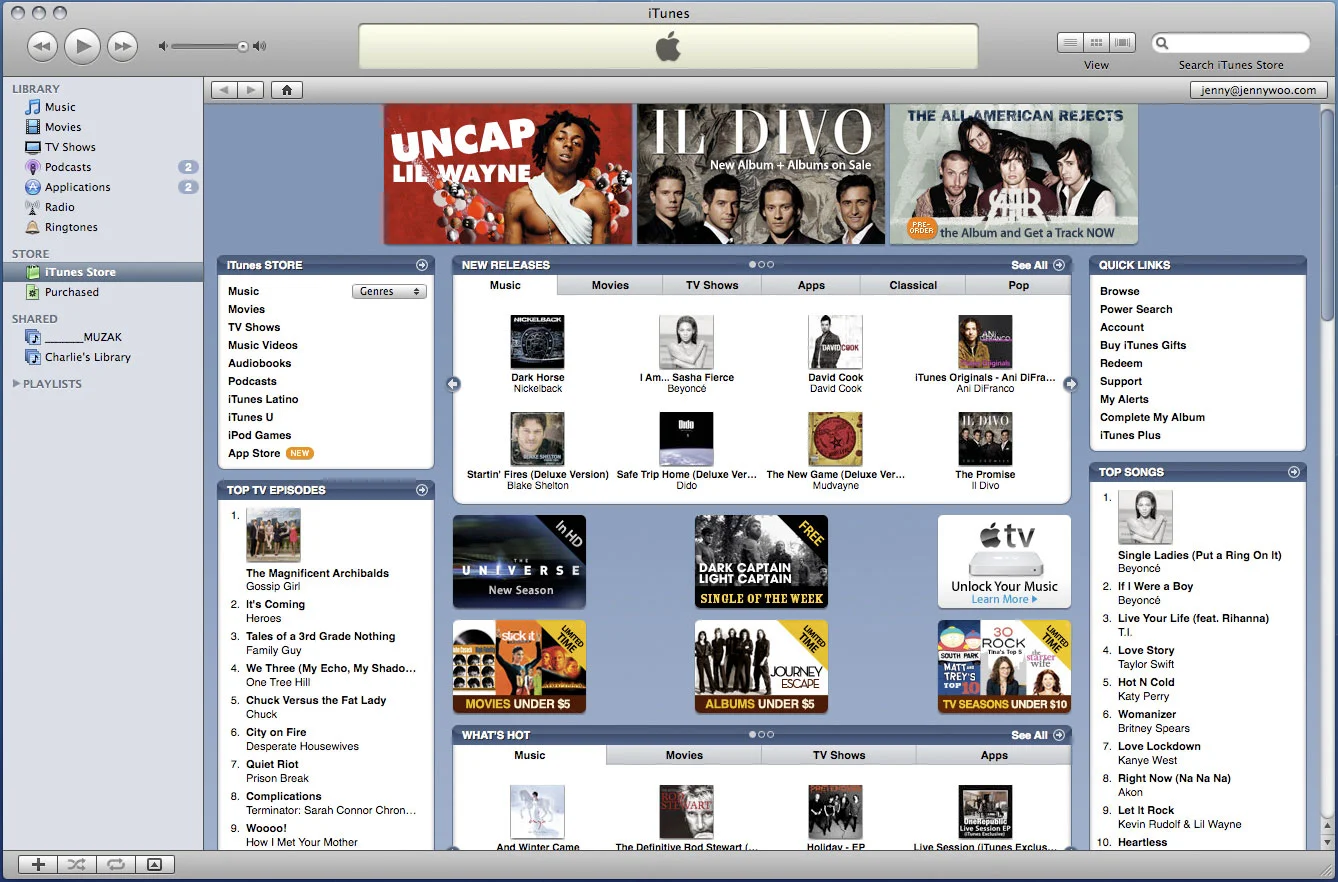Select the iTunes Store sidebar icon

coord(33,272)
